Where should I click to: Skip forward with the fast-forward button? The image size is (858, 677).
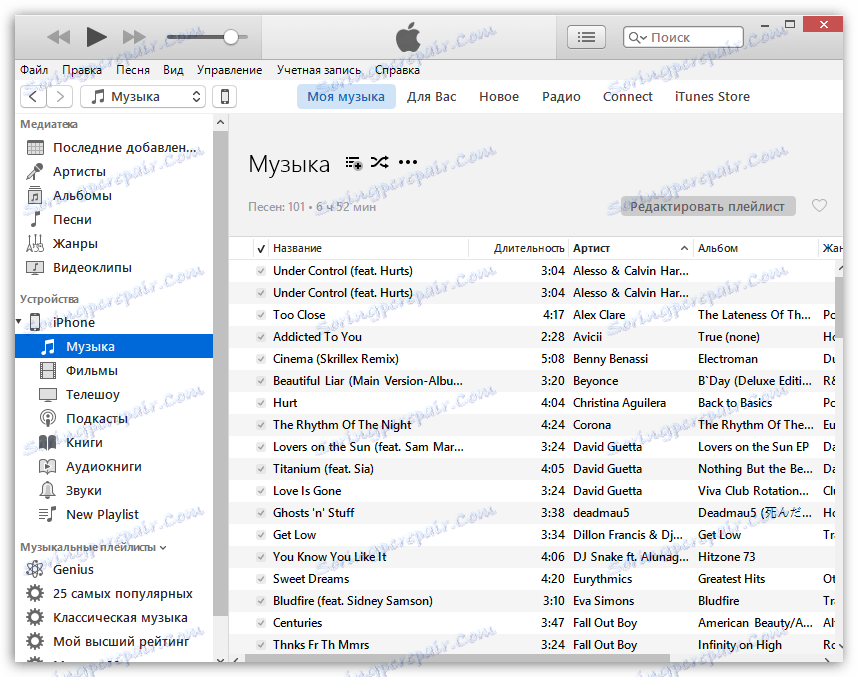(x=134, y=37)
